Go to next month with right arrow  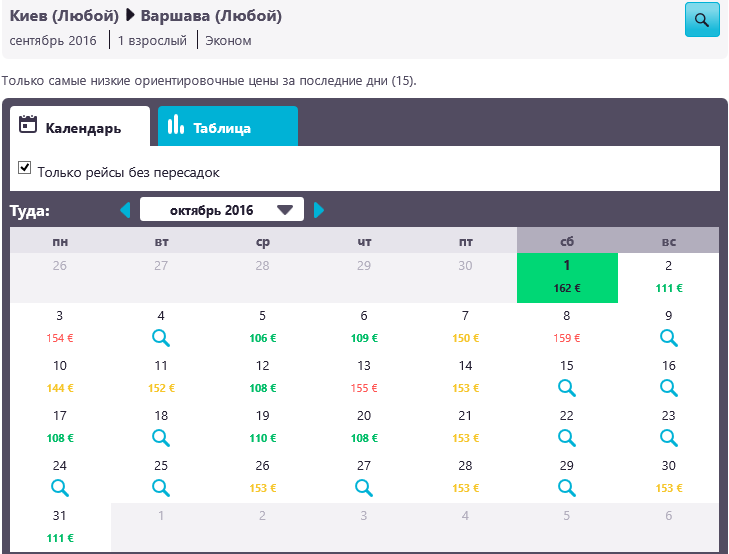tap(319, 210)
